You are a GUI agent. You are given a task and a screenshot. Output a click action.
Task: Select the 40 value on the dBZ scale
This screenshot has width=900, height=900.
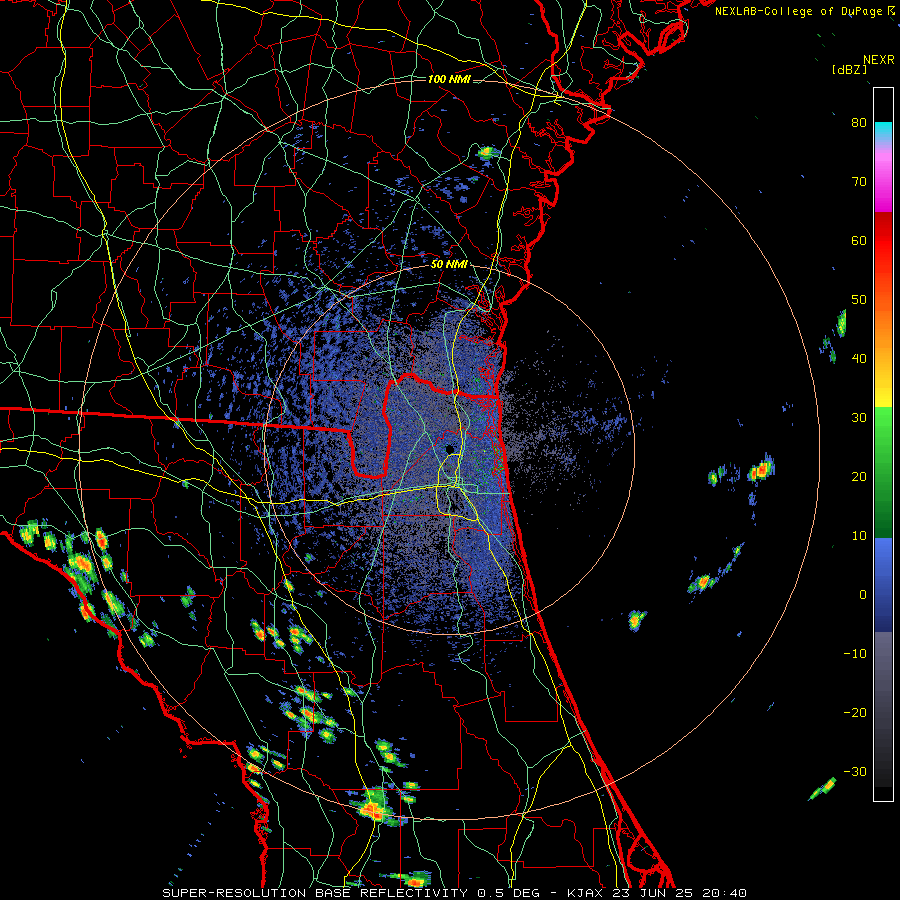pyautogui.click(x=859, y=359)
